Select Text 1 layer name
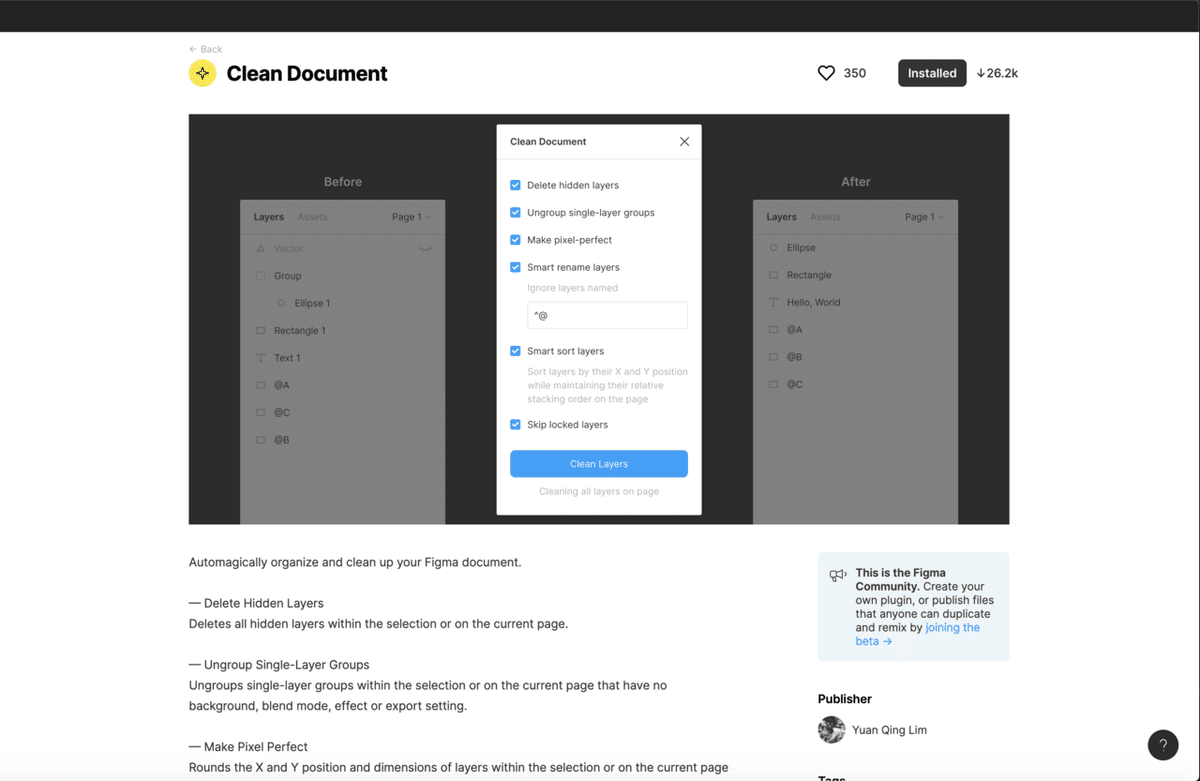This screenshot has width=1200, height=781. coord(288,358)
